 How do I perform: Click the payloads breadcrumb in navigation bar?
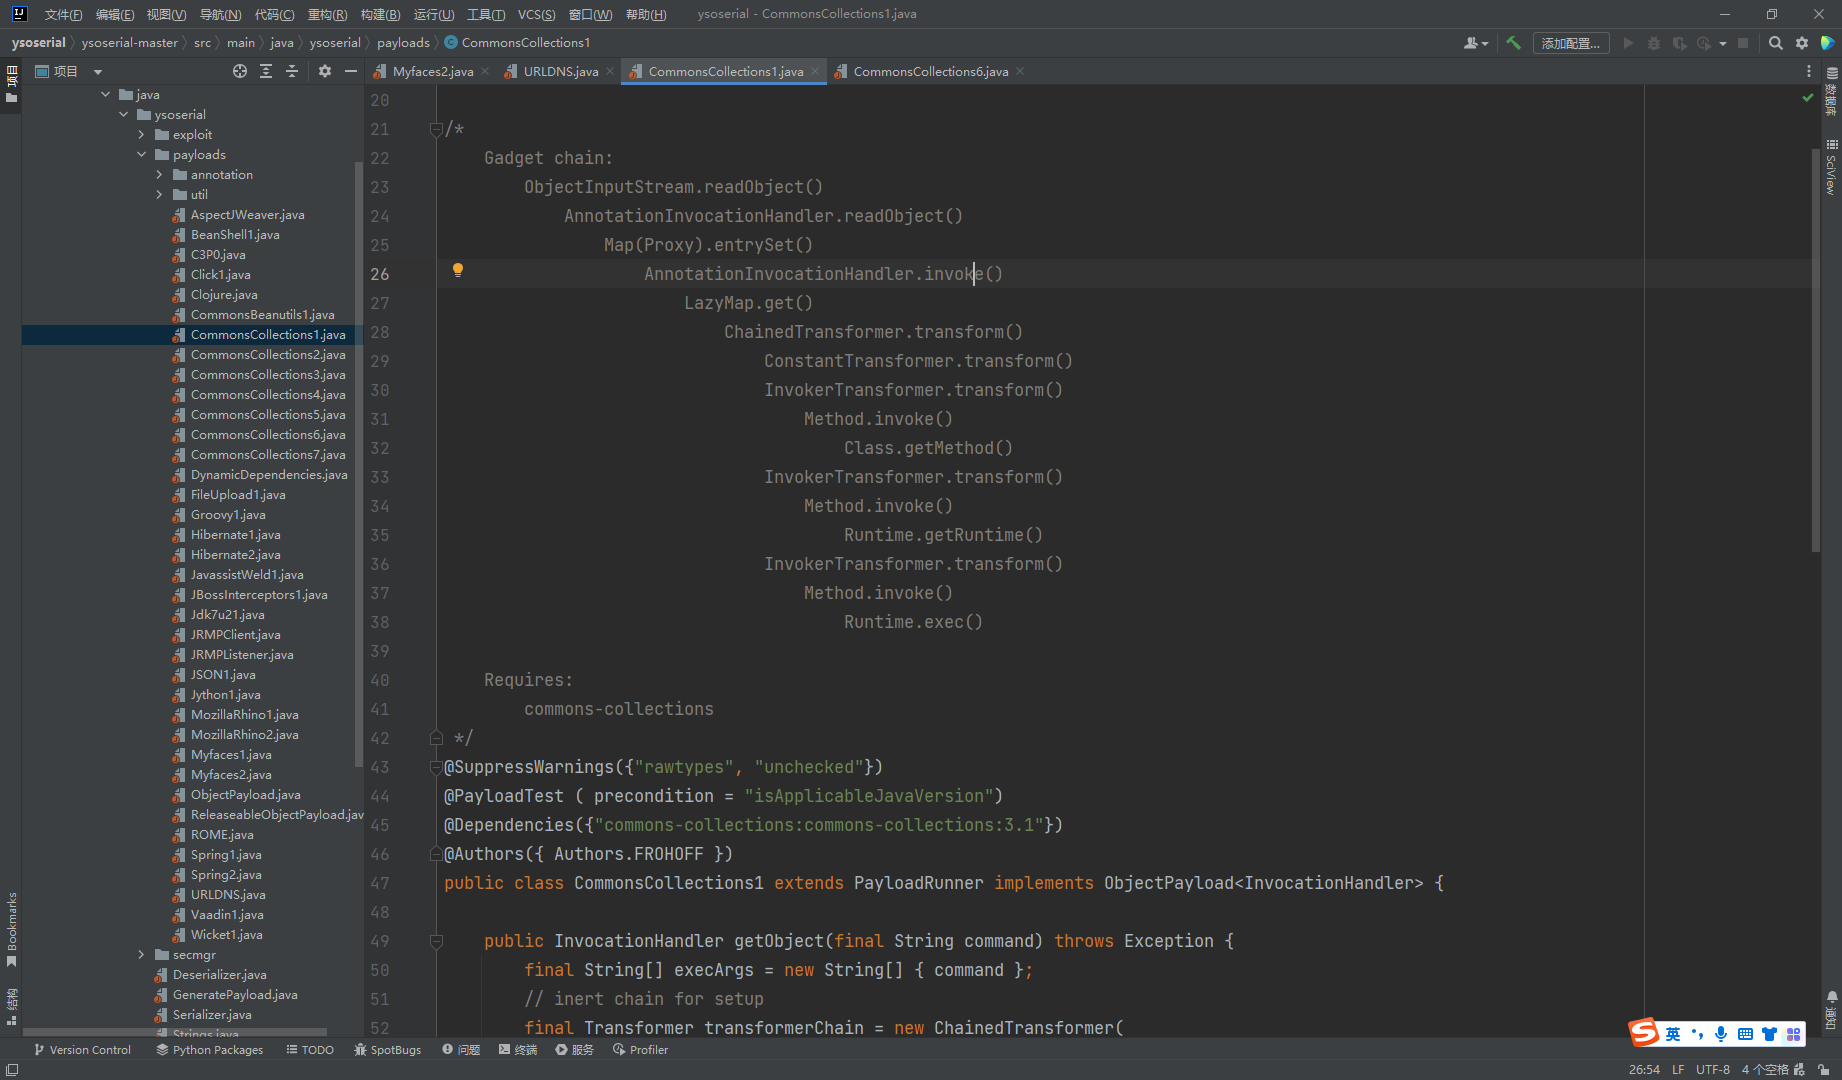[403, 43]
